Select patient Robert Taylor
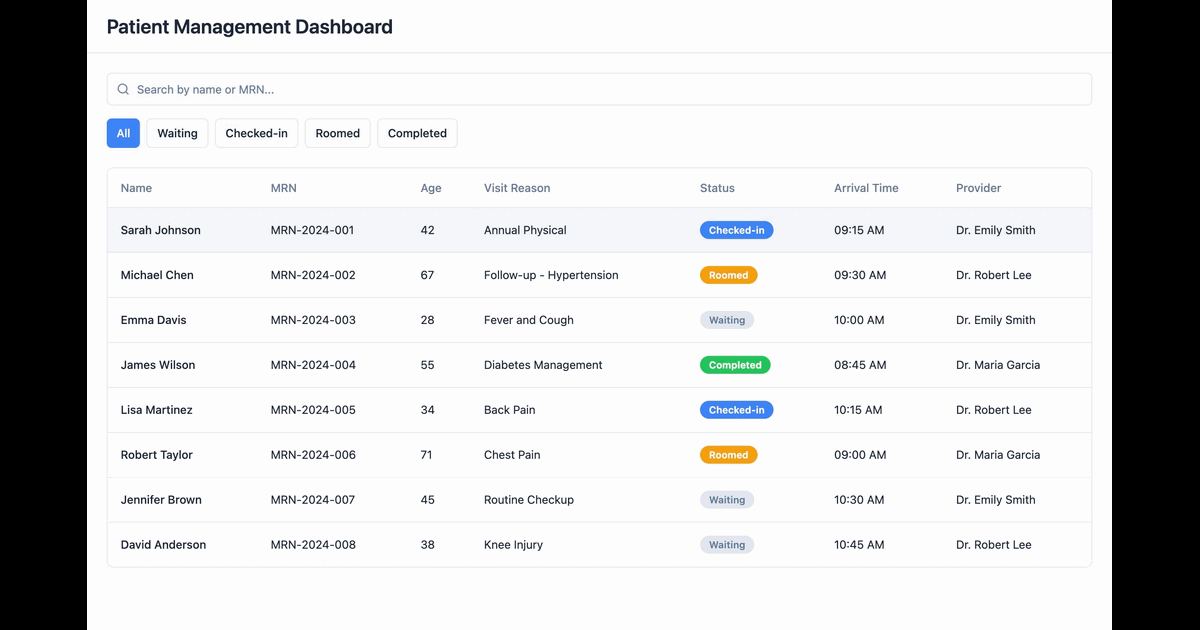Screen dimensions: 1200x630 point(599,455)
